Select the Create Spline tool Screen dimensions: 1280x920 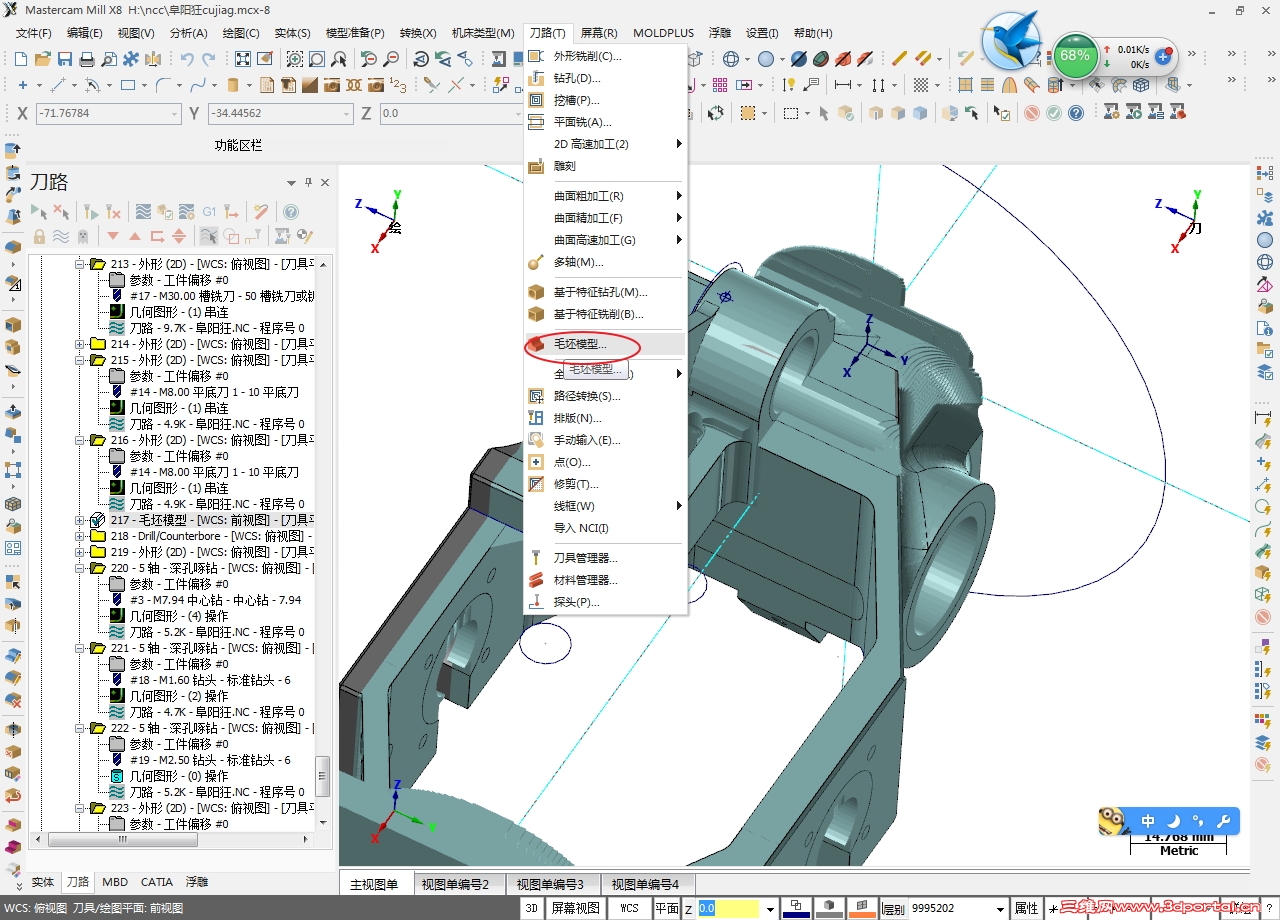(197, 85)
